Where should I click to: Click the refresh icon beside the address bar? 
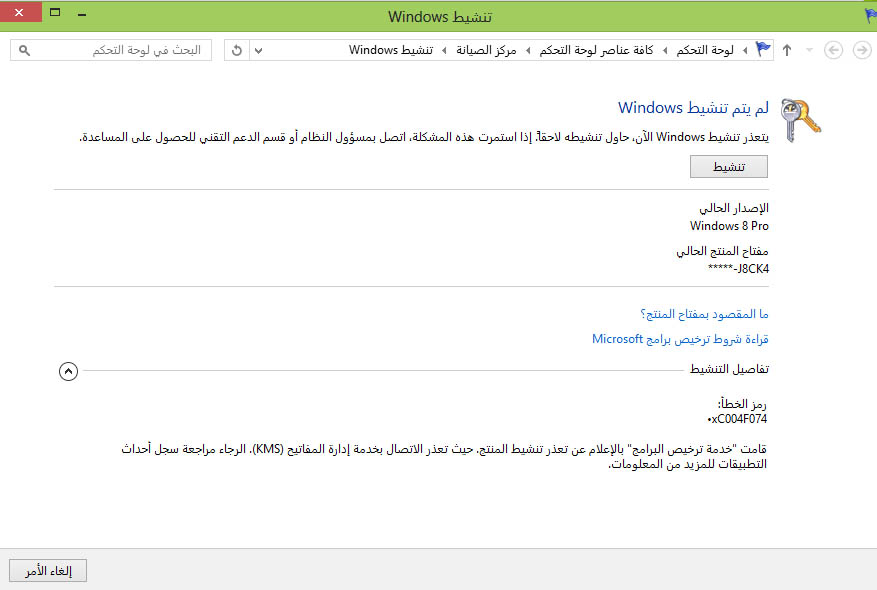coord(237,50)
